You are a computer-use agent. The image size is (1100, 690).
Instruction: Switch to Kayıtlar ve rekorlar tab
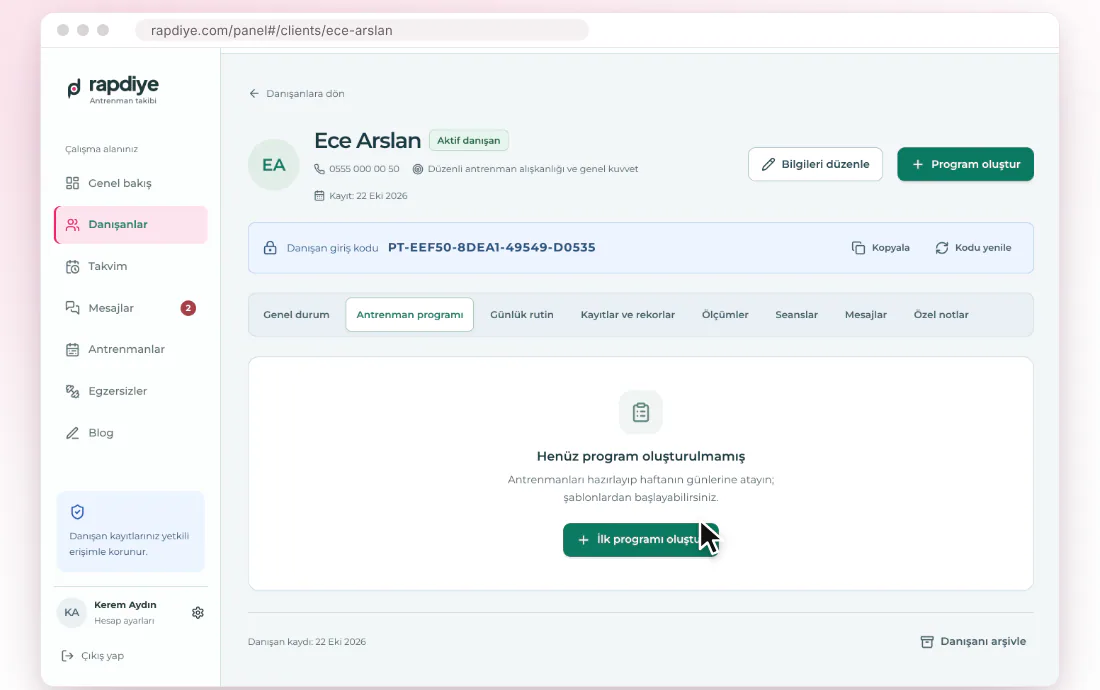point(628,315)
